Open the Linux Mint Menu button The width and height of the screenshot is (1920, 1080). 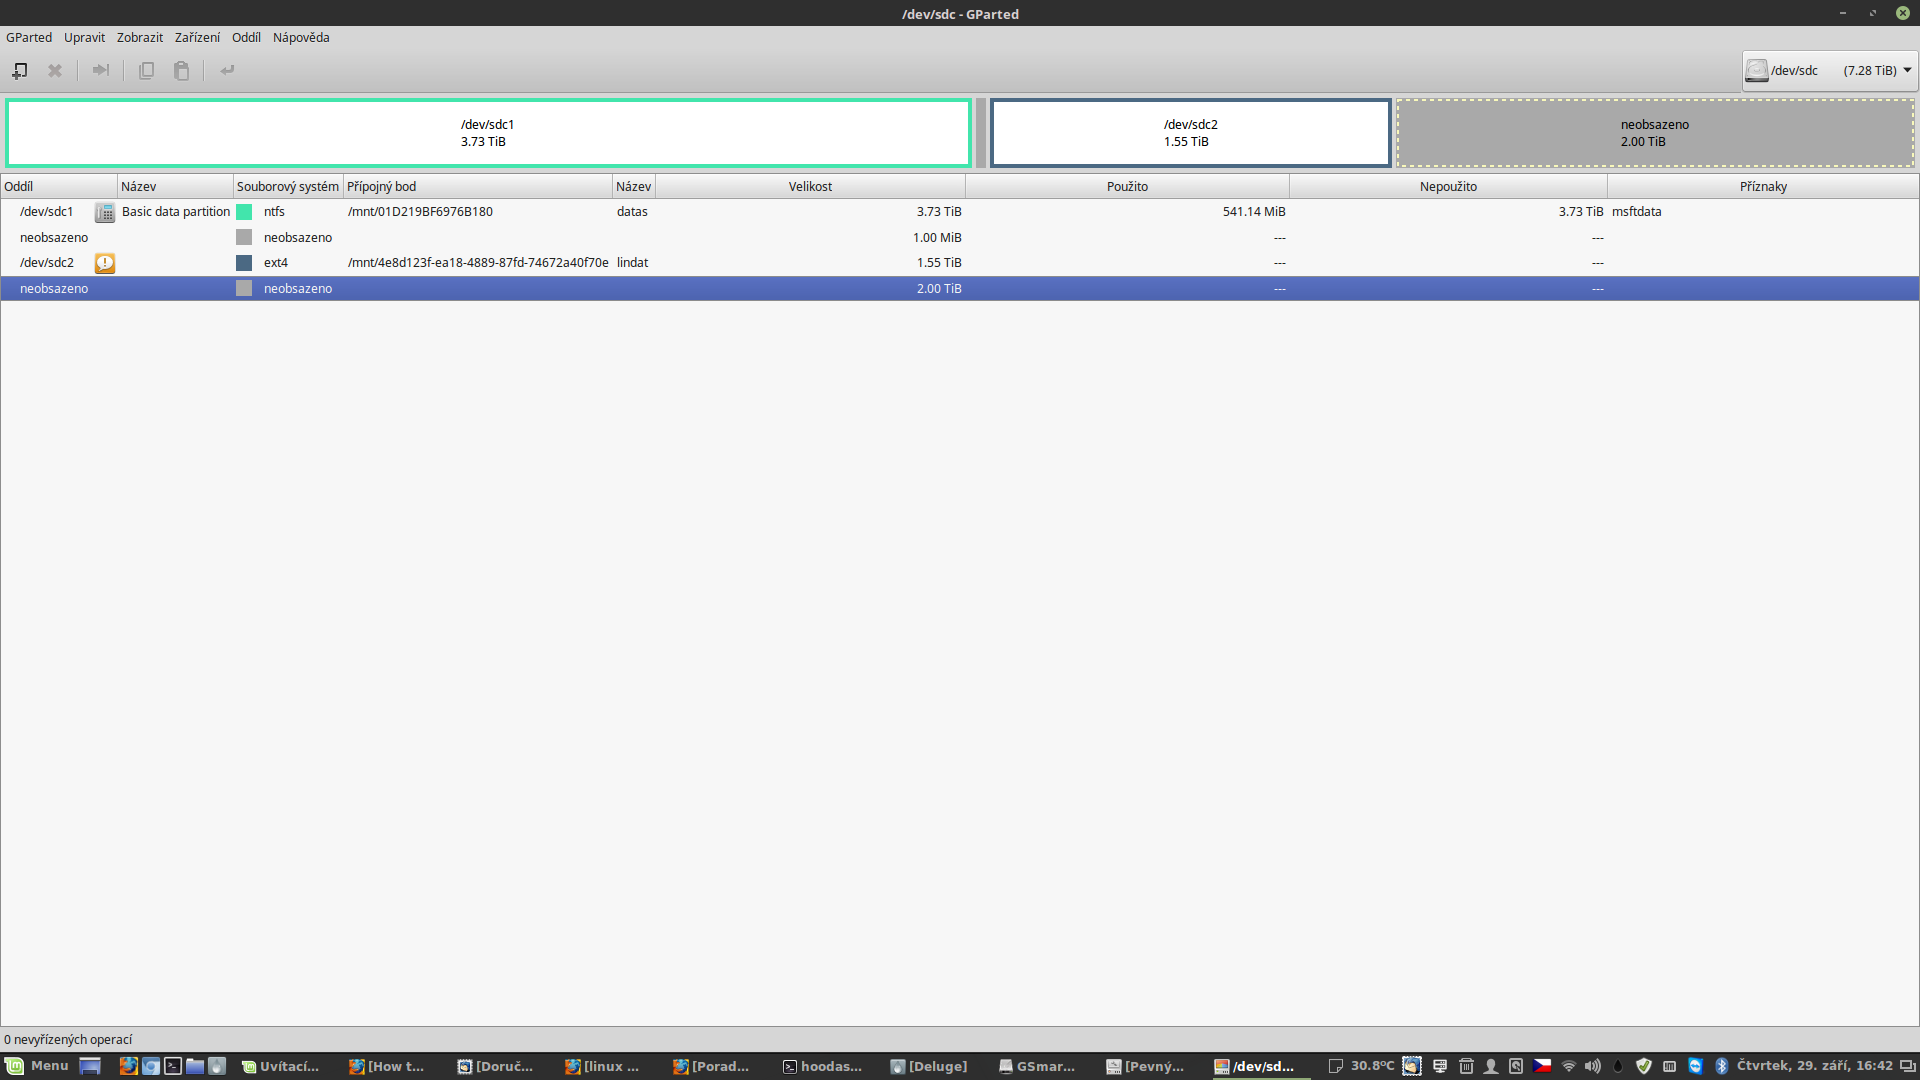pos(37,1066)
